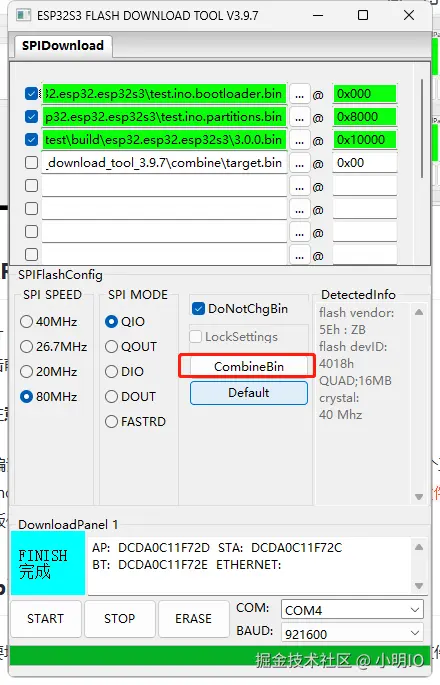The width and height of the screenshot is (440, 685).
Task: Click the bootloader.bin path field
Action: point(164,93)
